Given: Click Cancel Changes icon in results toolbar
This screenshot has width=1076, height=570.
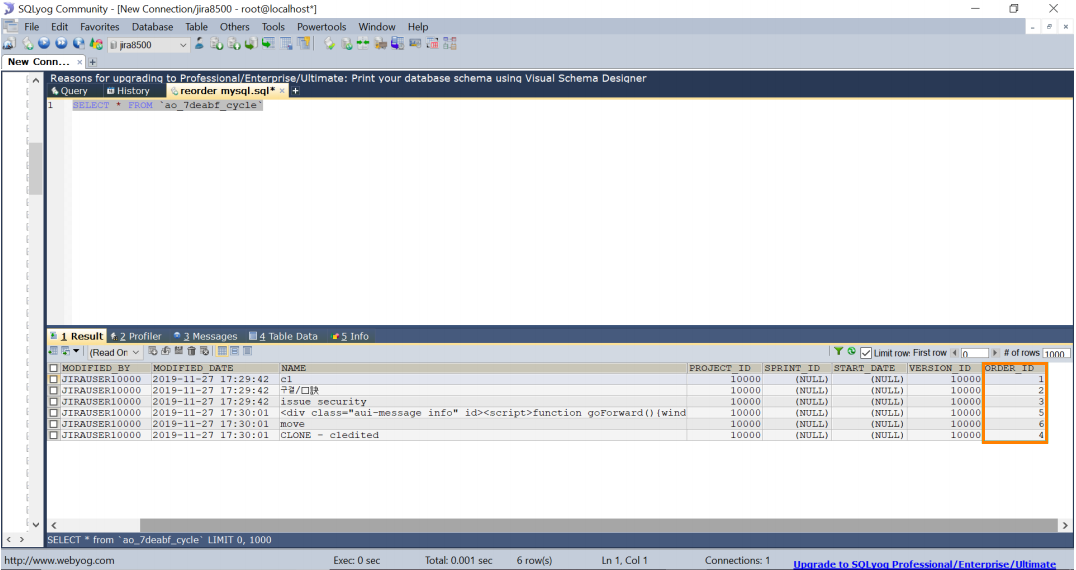Looking at the screenshot, I should (x=204, y=351).
